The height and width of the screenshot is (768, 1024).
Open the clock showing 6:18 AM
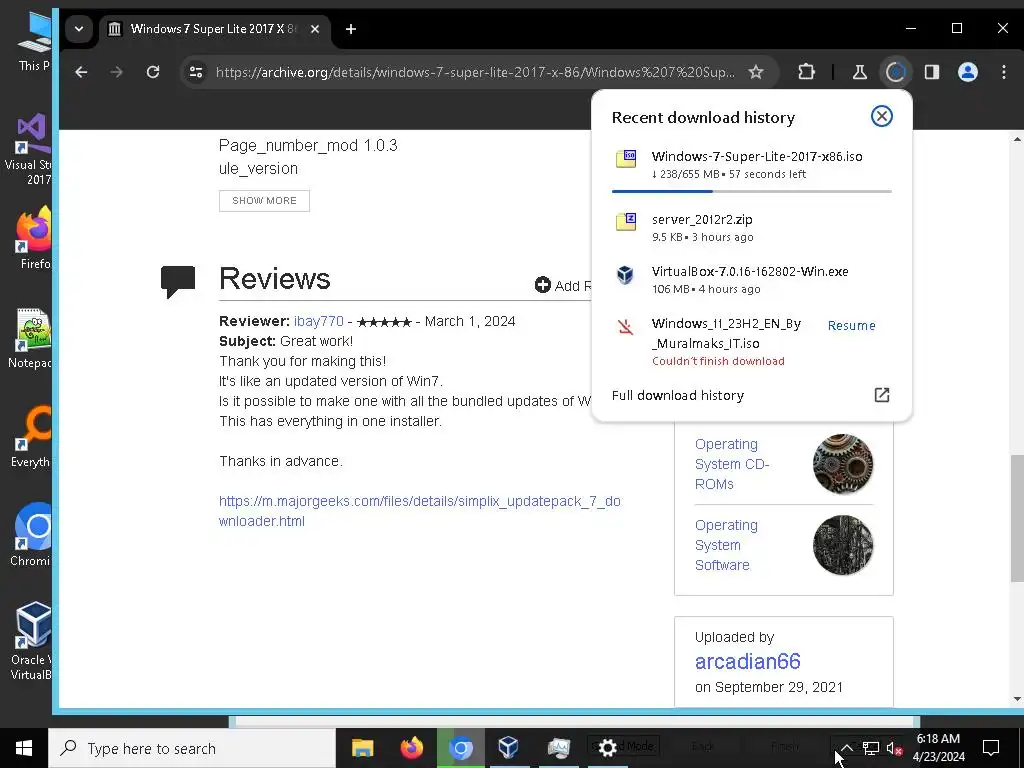point(938,748)
